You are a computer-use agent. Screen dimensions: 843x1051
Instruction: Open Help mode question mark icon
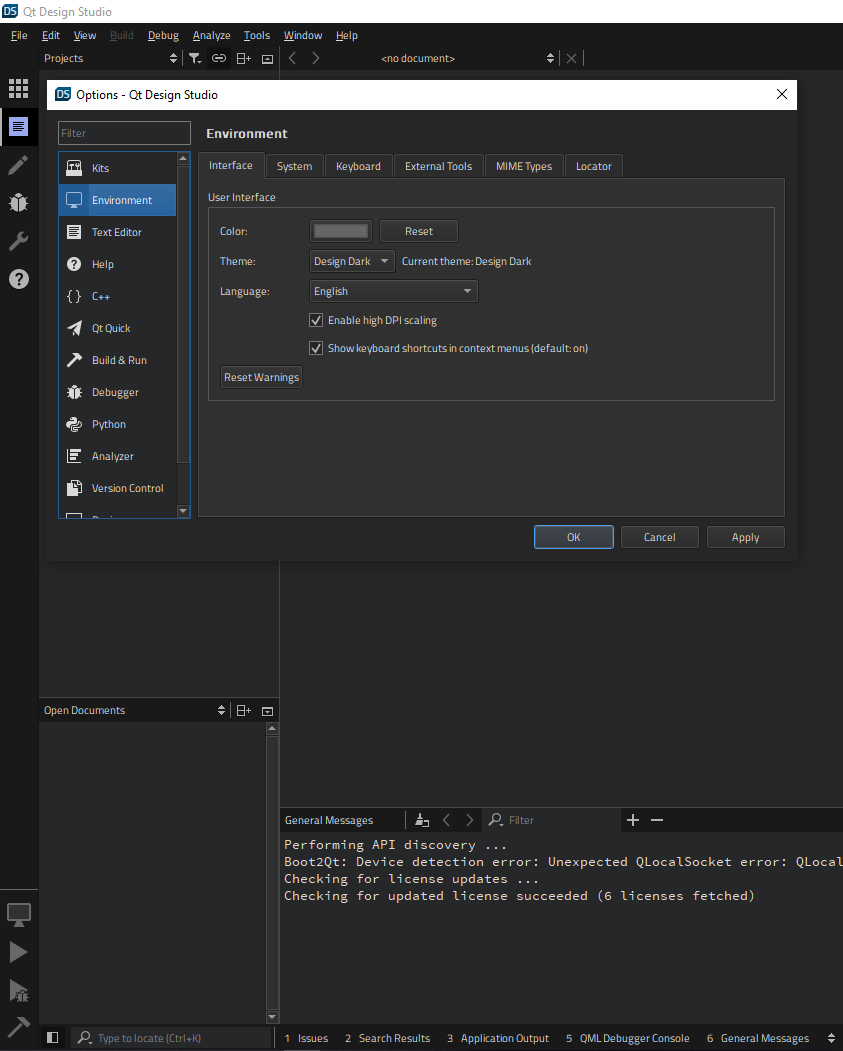point(18,279)
